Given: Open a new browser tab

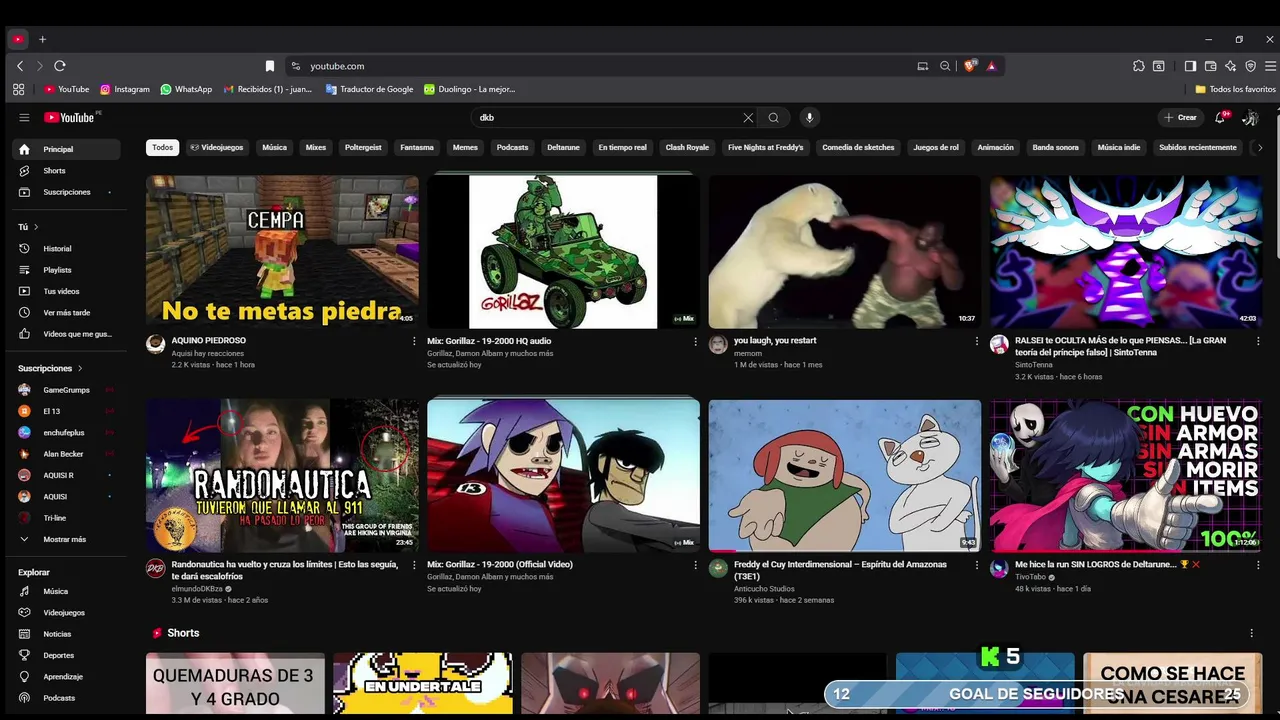Looking at the screenshot, I should pyautogui.click(x=43, y=39).
